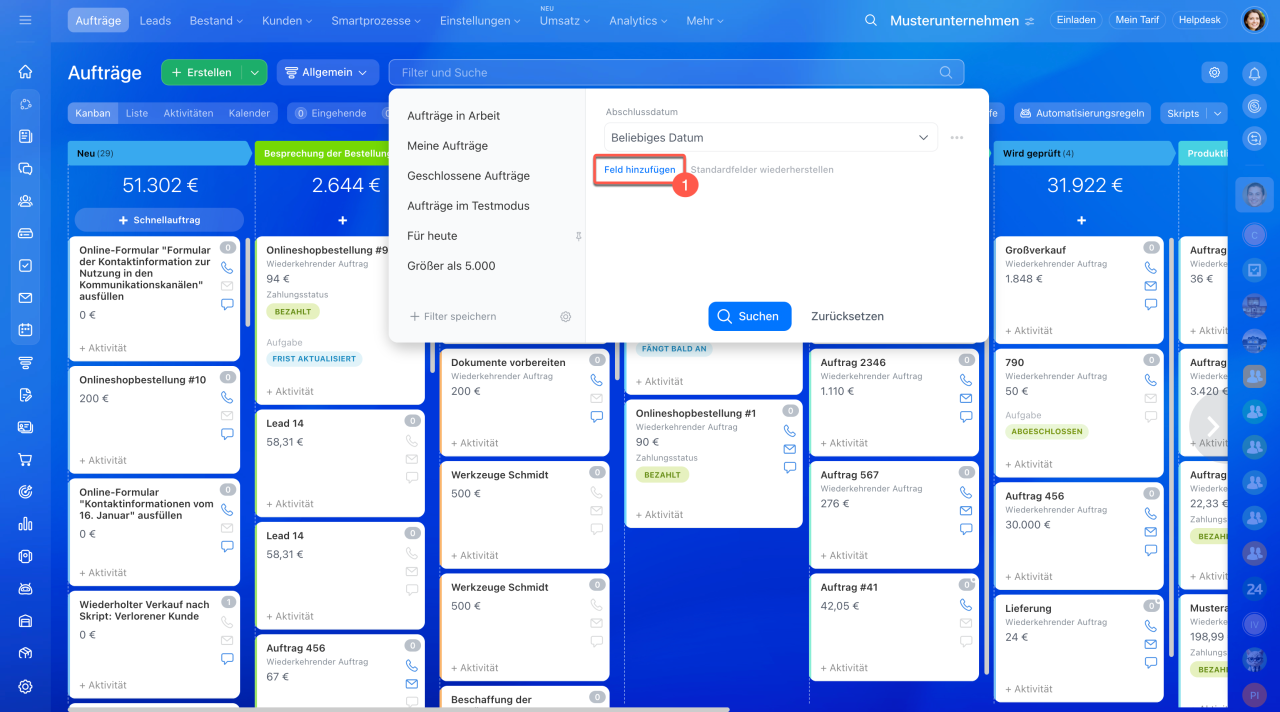Screen dimensions: 1280x712
Task: Click the Mein Tarif button
Action: click(1137, 20)
